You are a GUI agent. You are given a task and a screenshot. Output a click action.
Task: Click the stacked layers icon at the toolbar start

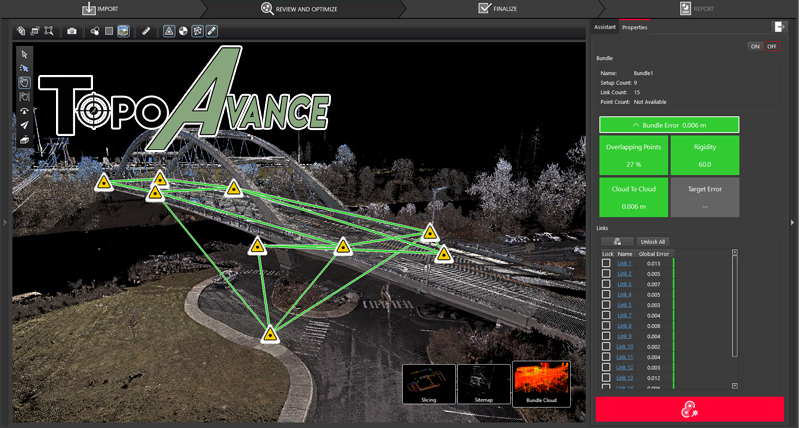21,31
